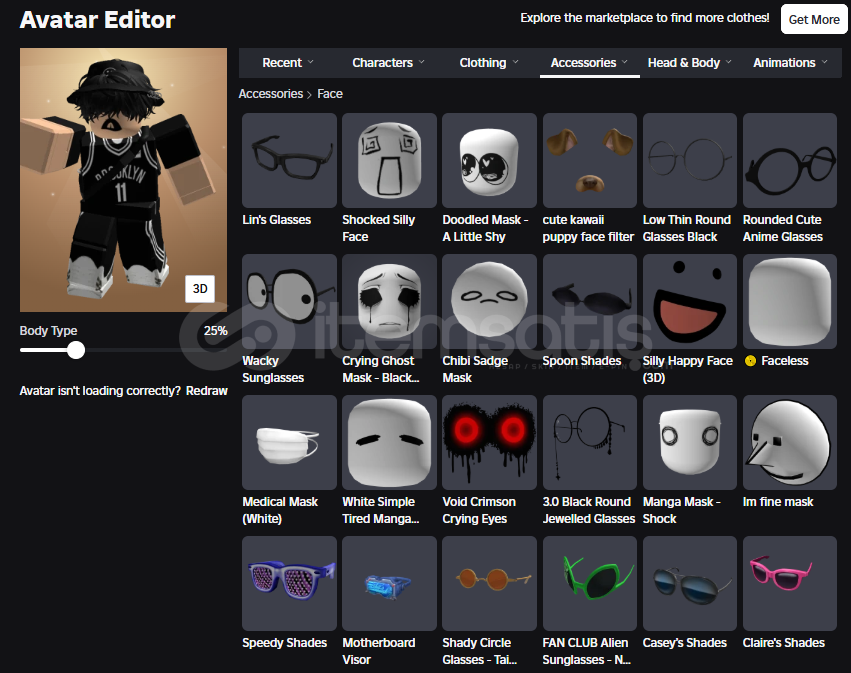Switch to the Animations tab

[790, 63]
